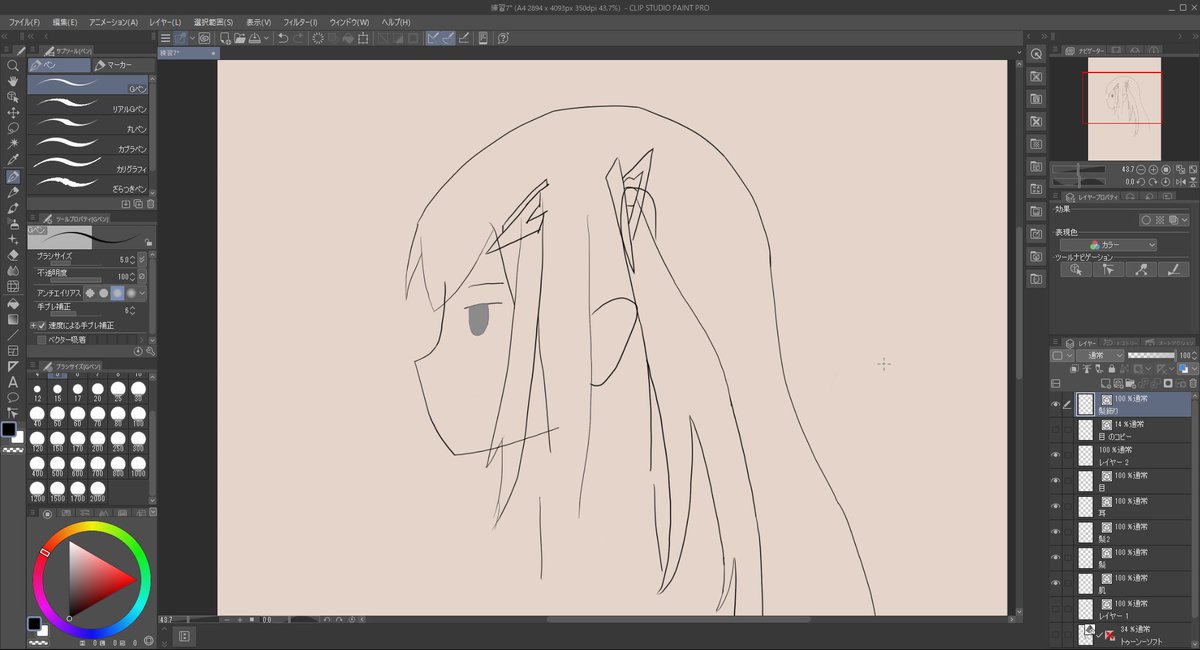The width and height of the screenshot is (1200, 650).
Task: Open brush size dynamics button
Action: point(142,259)
